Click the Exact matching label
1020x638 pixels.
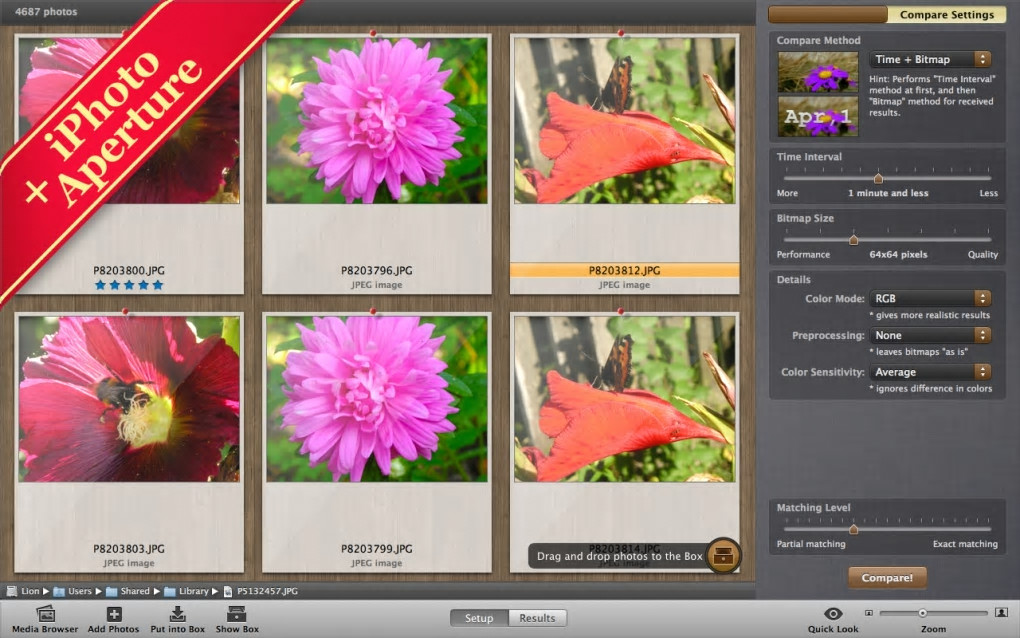tap(965, 544)
